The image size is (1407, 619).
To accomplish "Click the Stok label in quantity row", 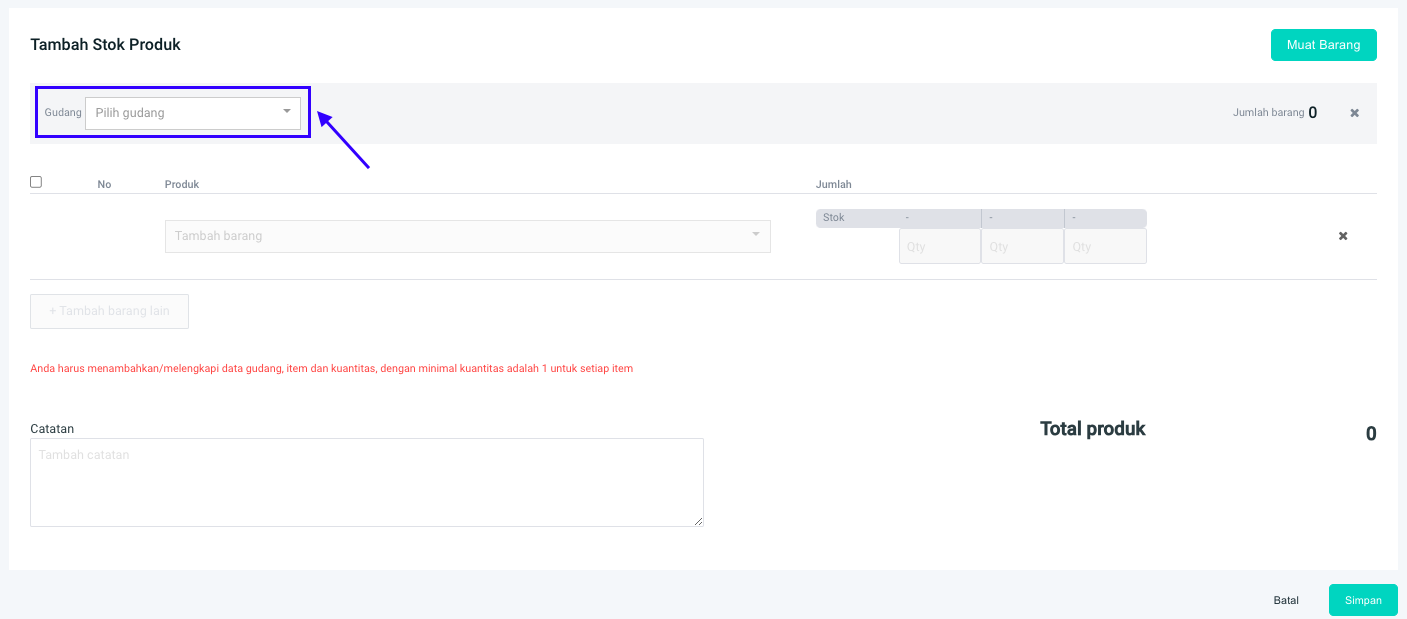I will (x=834, y=218).
